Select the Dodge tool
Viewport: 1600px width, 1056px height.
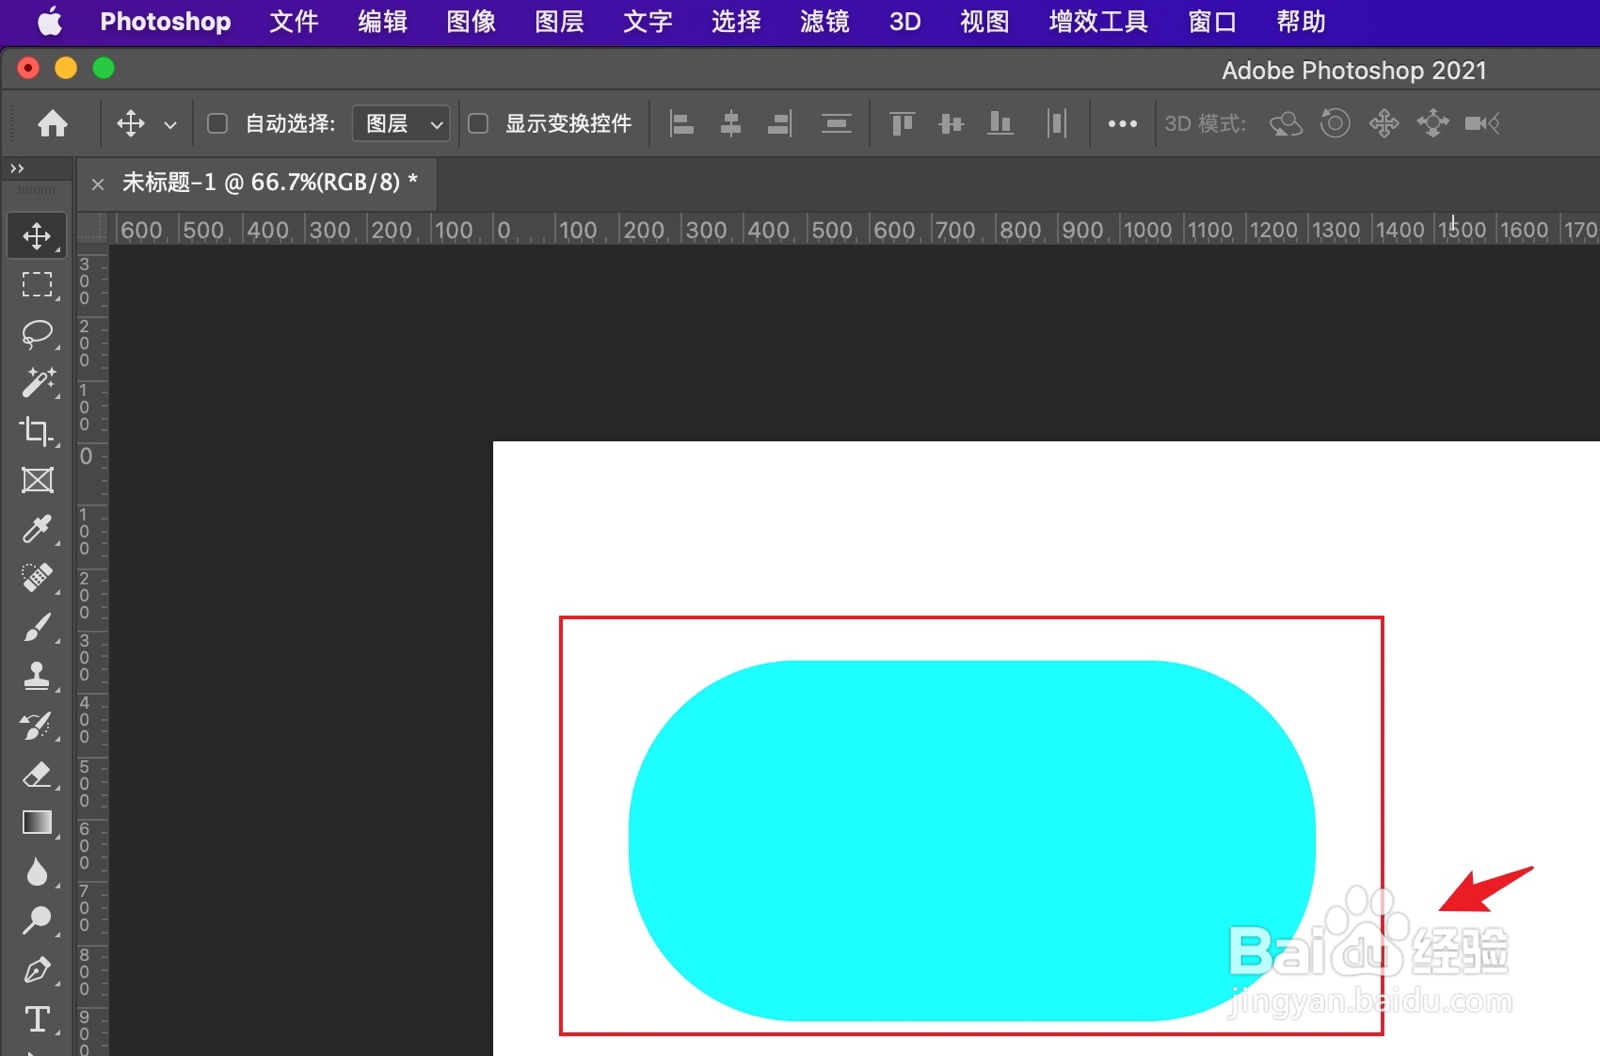pyautogui.click(x=37, y=921)
